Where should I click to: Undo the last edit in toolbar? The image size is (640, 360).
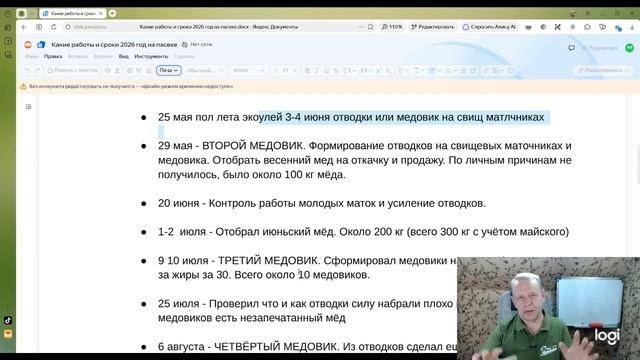coord(28,71)
